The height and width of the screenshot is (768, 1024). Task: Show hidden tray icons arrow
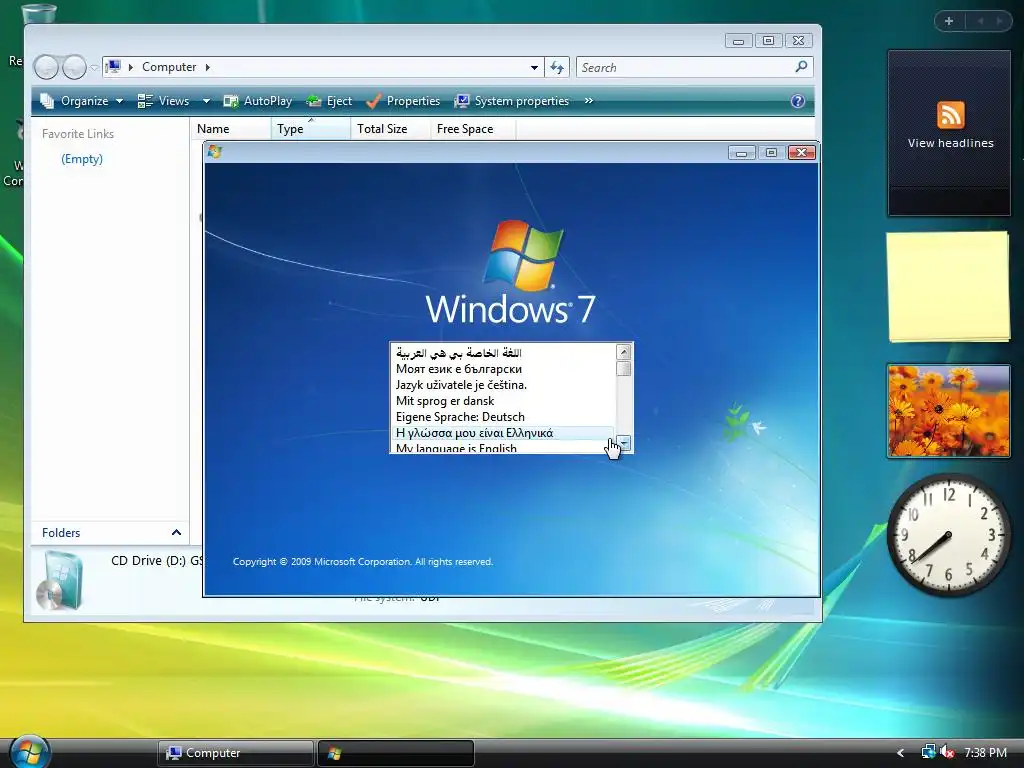(x=901, y=753)
